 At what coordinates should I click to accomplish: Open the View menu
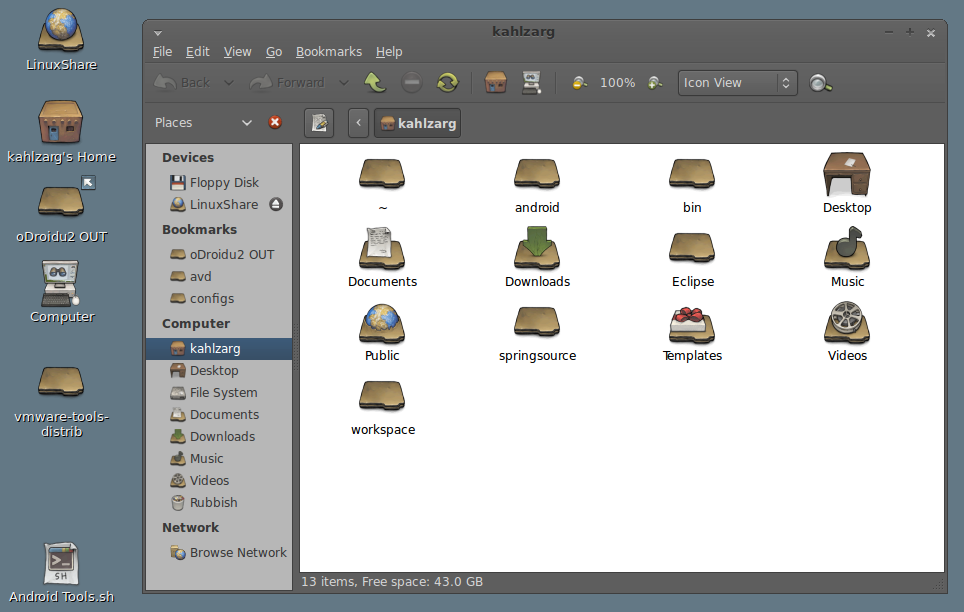(x=237, y=52)
